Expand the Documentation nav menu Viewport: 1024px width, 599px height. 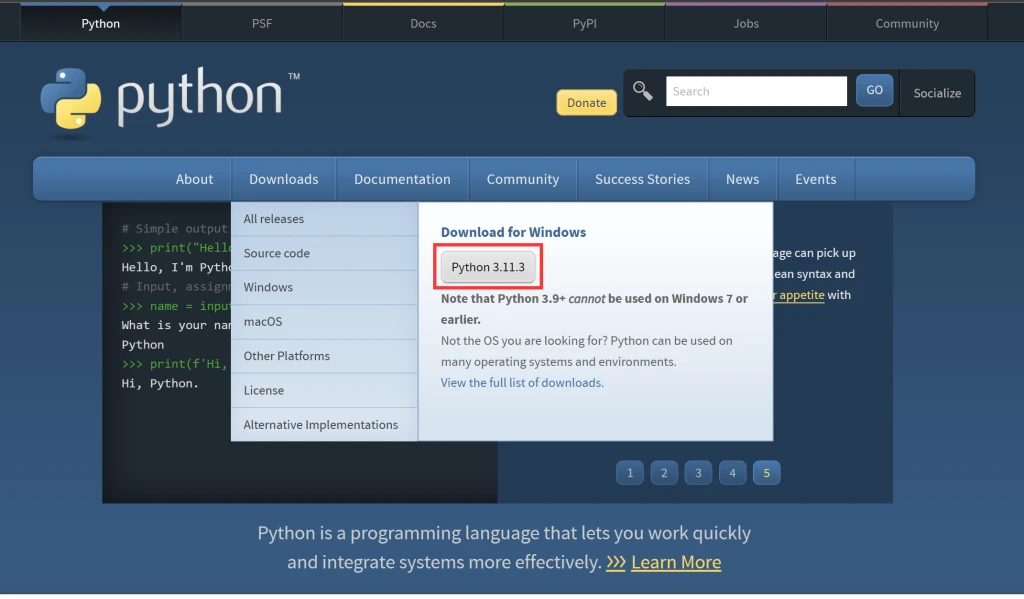[x=402, y=179]
